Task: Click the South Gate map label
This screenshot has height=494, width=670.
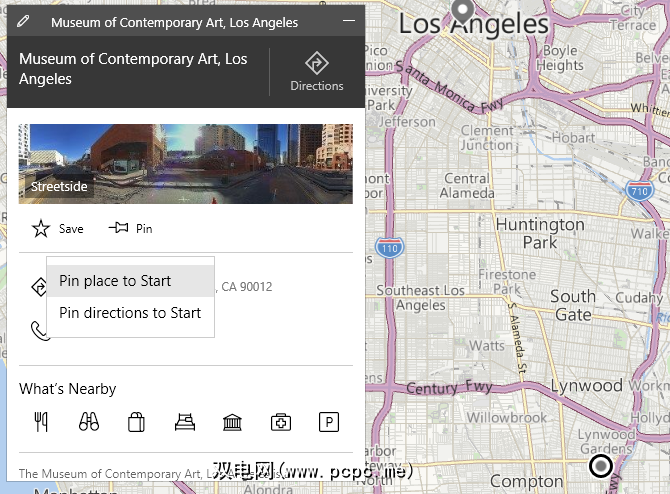Action: pos(573,306)
